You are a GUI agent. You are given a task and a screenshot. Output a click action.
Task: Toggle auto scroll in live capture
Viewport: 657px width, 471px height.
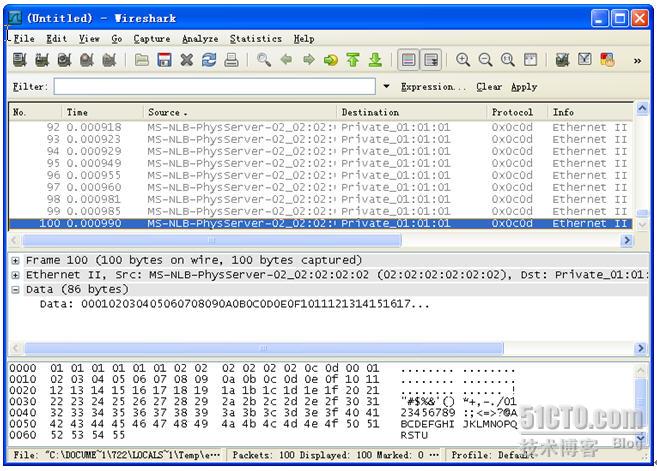tap(431, 60)
